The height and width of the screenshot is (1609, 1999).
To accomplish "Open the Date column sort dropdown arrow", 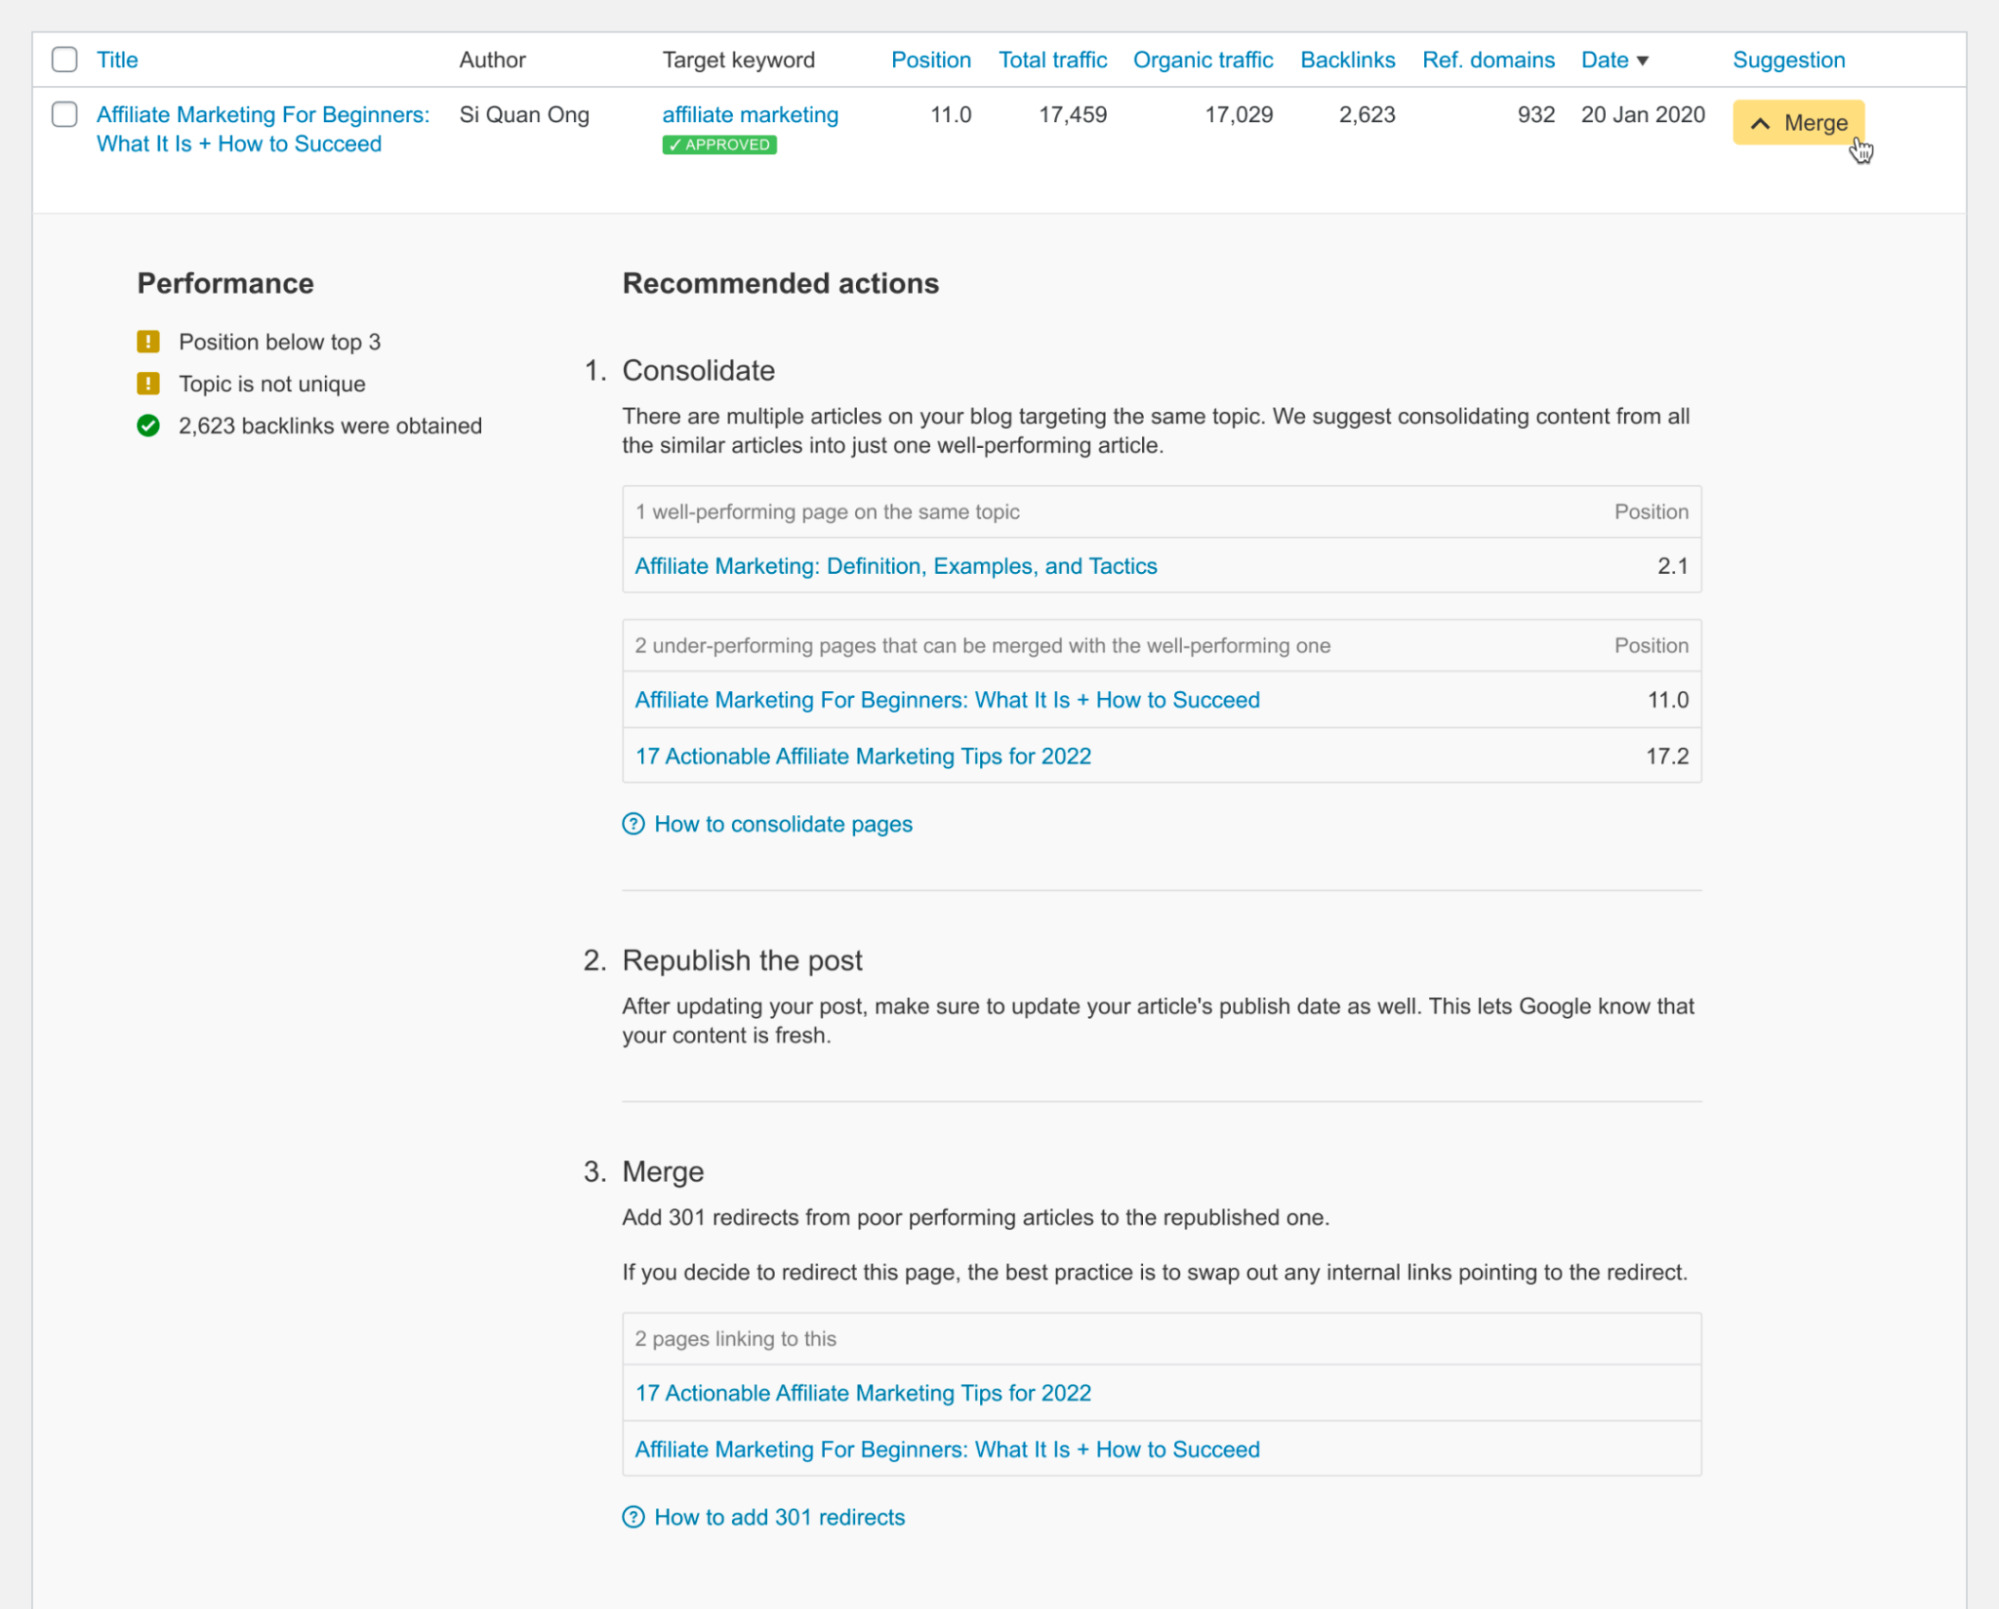I will click(1645, 59).
